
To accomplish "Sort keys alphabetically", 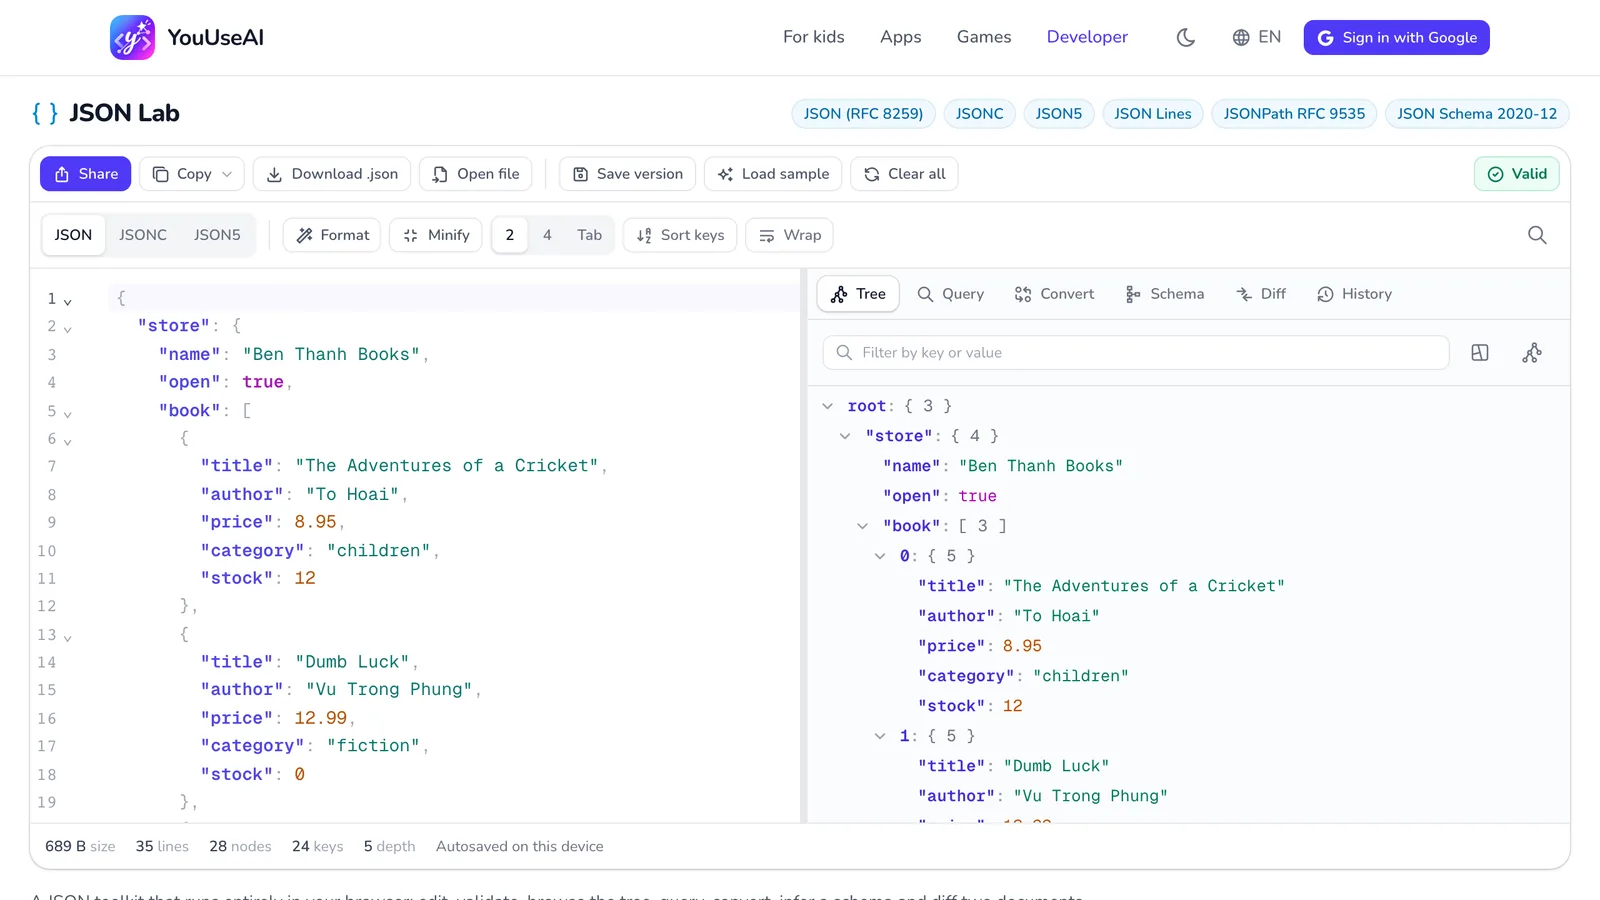I will coord(680,235).
